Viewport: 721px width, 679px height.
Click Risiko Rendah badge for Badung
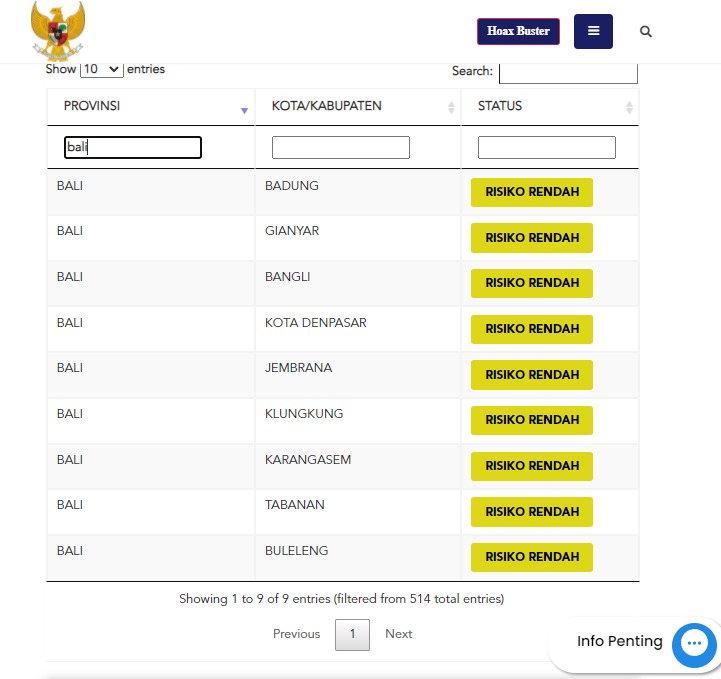532,192
